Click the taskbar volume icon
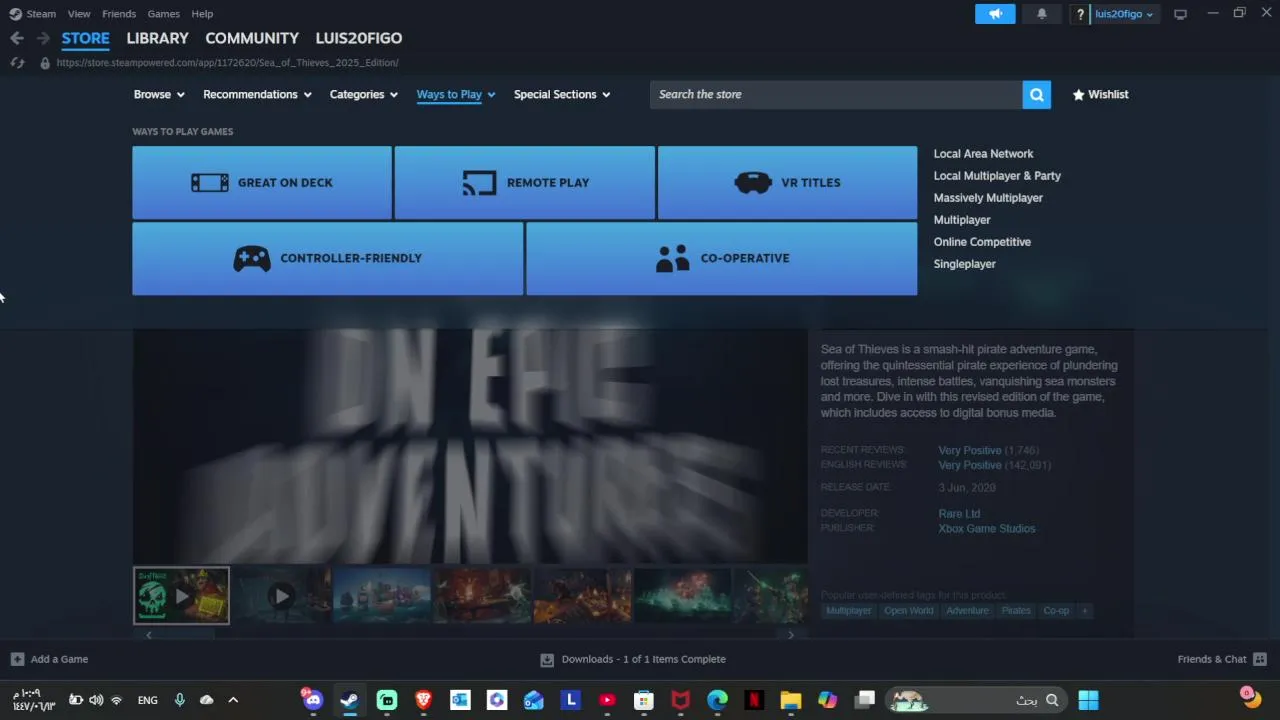1280x720 pixels. [96, 700]
